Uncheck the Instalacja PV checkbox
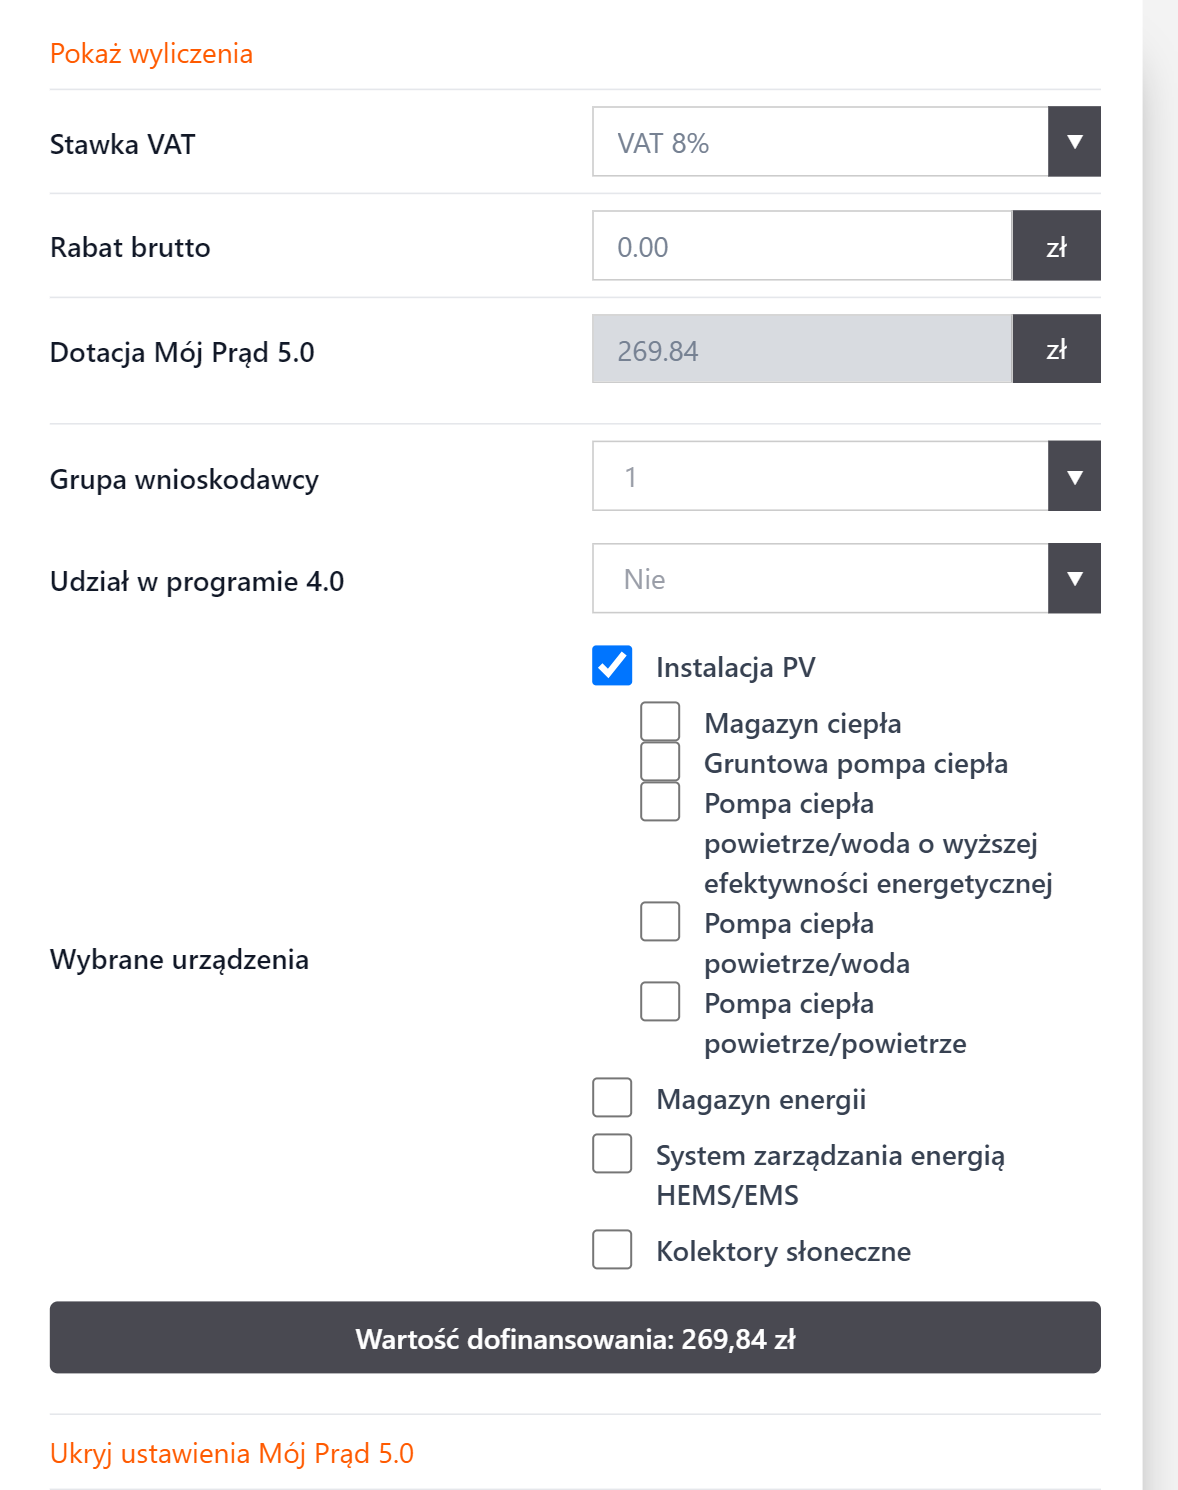This screenshot has height=1490, width=1178. click(612, 666)
